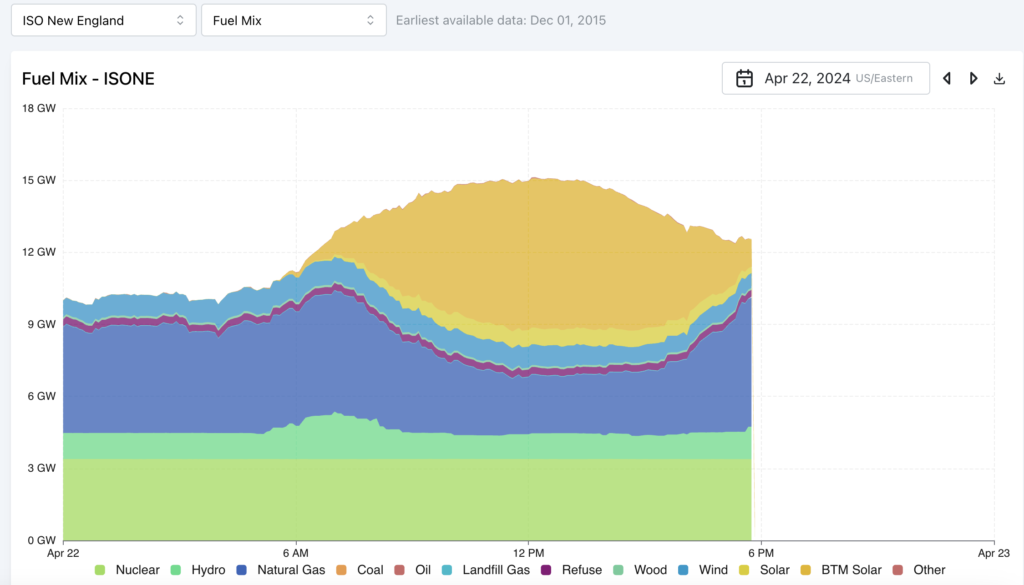
Task: Hide the Oil series via legend
Action: (x=413, y=570)
